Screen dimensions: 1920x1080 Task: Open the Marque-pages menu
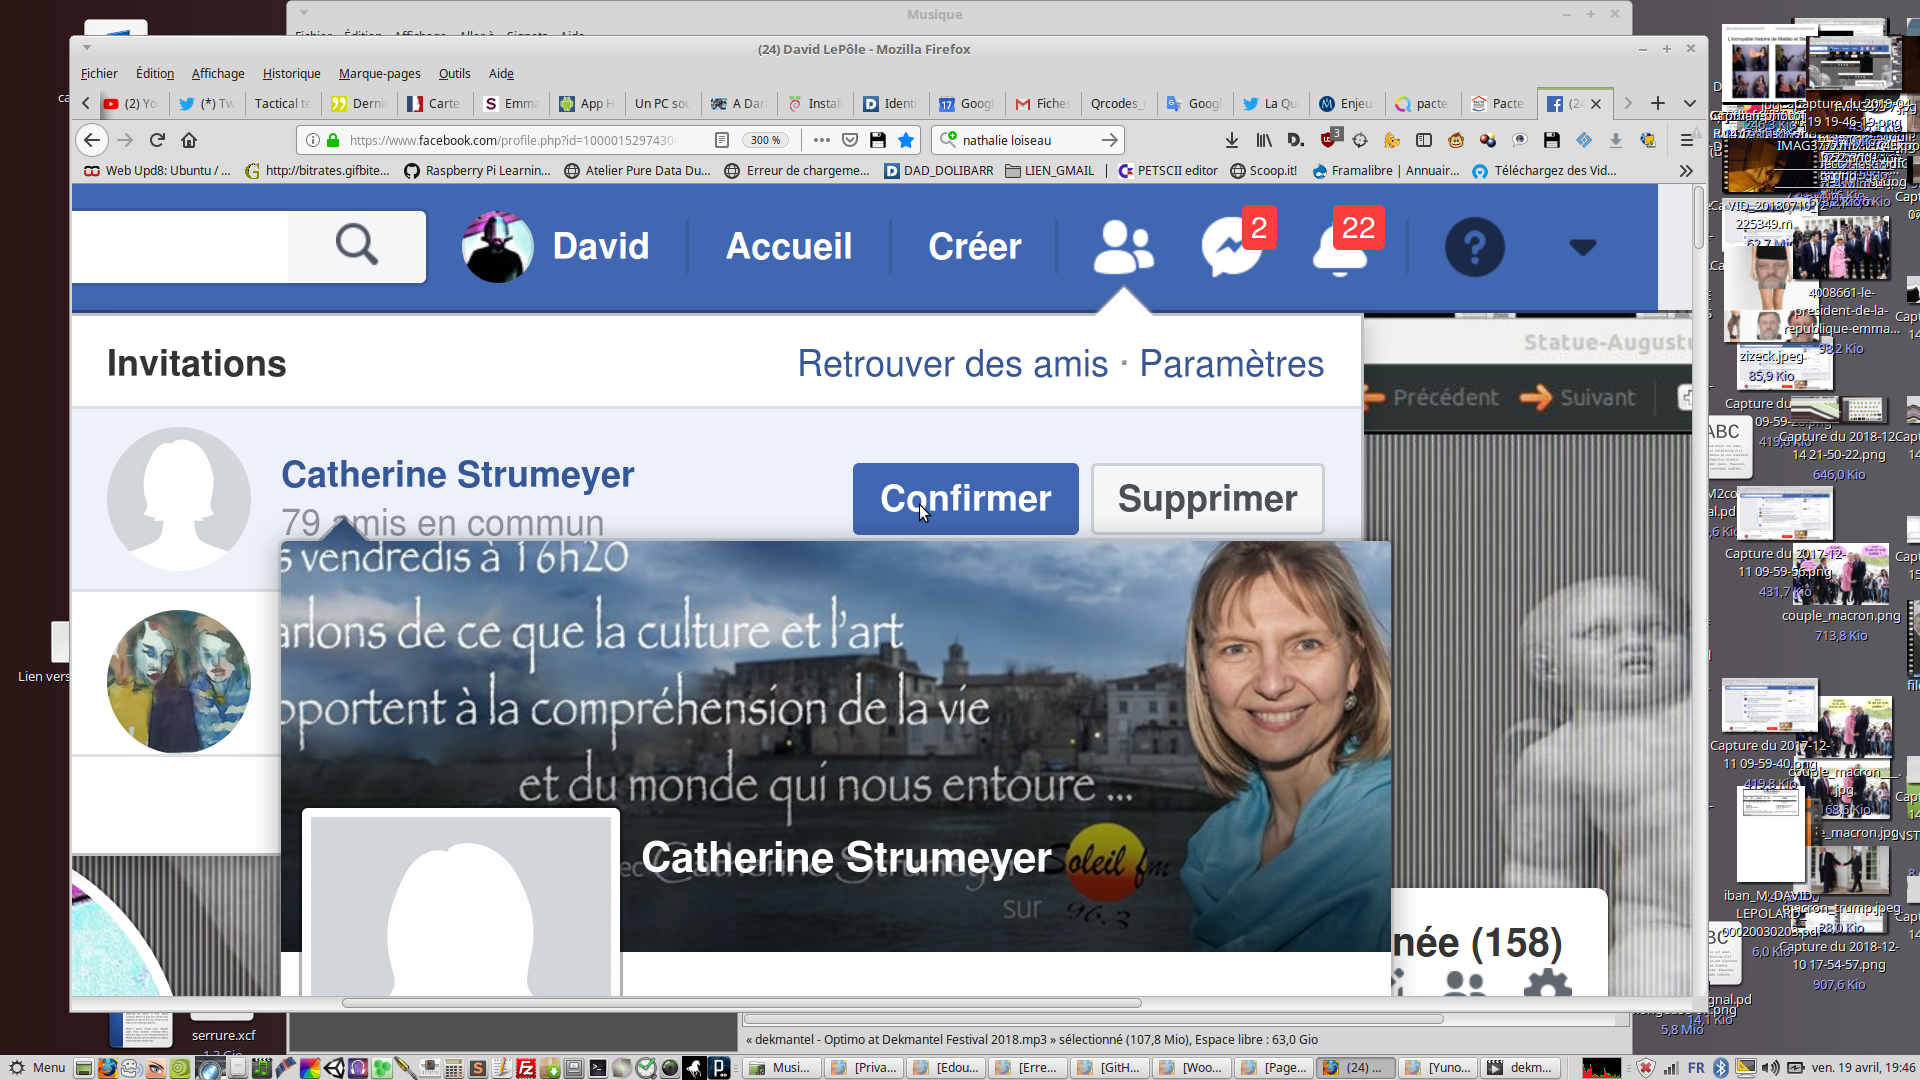click(x=379, y=73)
